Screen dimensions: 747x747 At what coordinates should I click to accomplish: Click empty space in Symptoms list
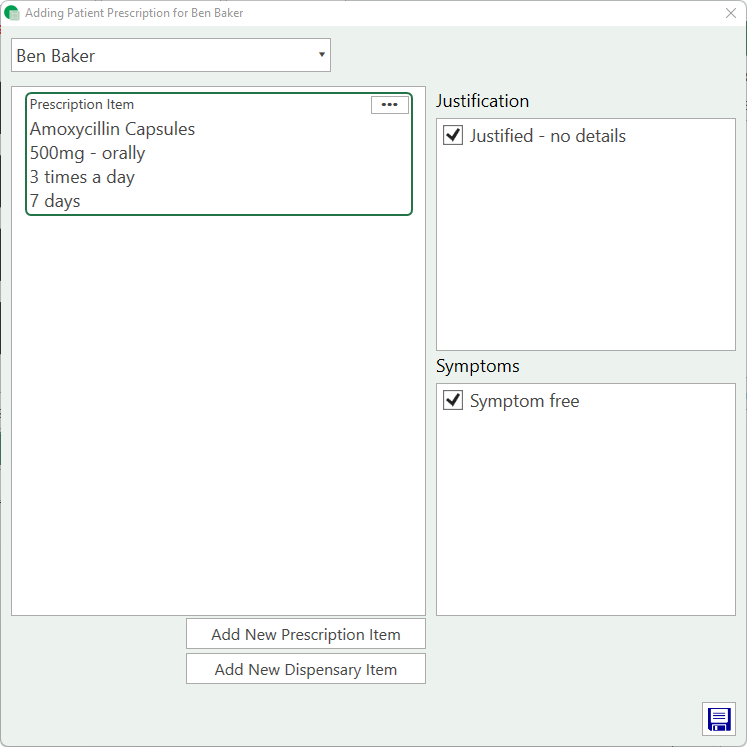coord(585,520)
